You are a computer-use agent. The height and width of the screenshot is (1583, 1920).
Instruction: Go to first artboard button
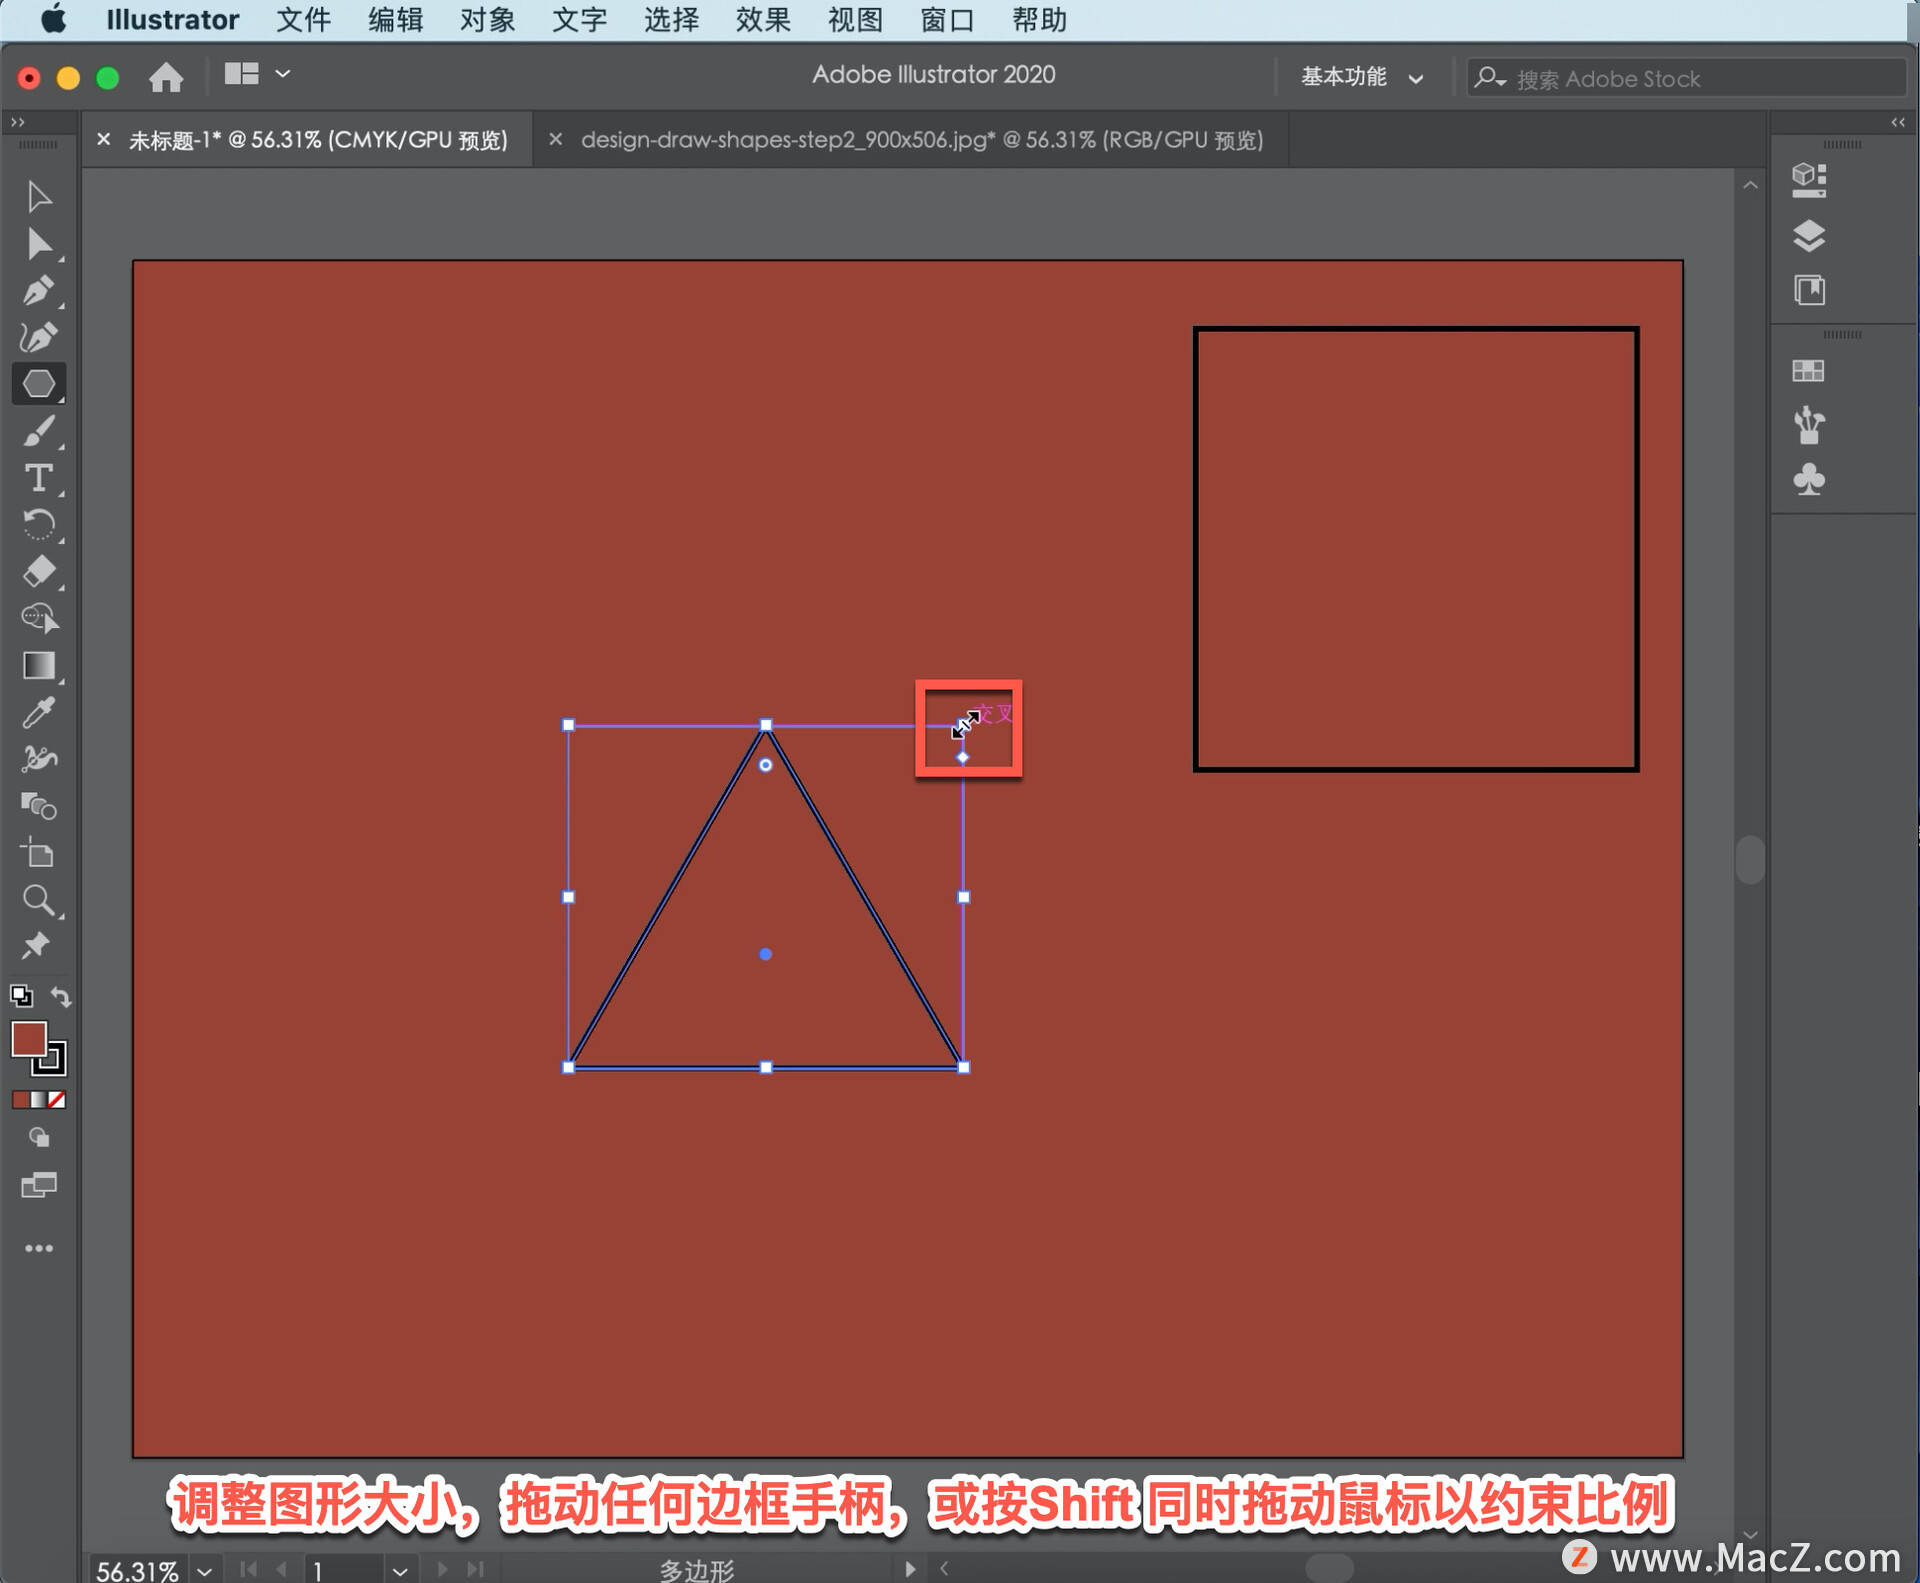(248, 1570)
